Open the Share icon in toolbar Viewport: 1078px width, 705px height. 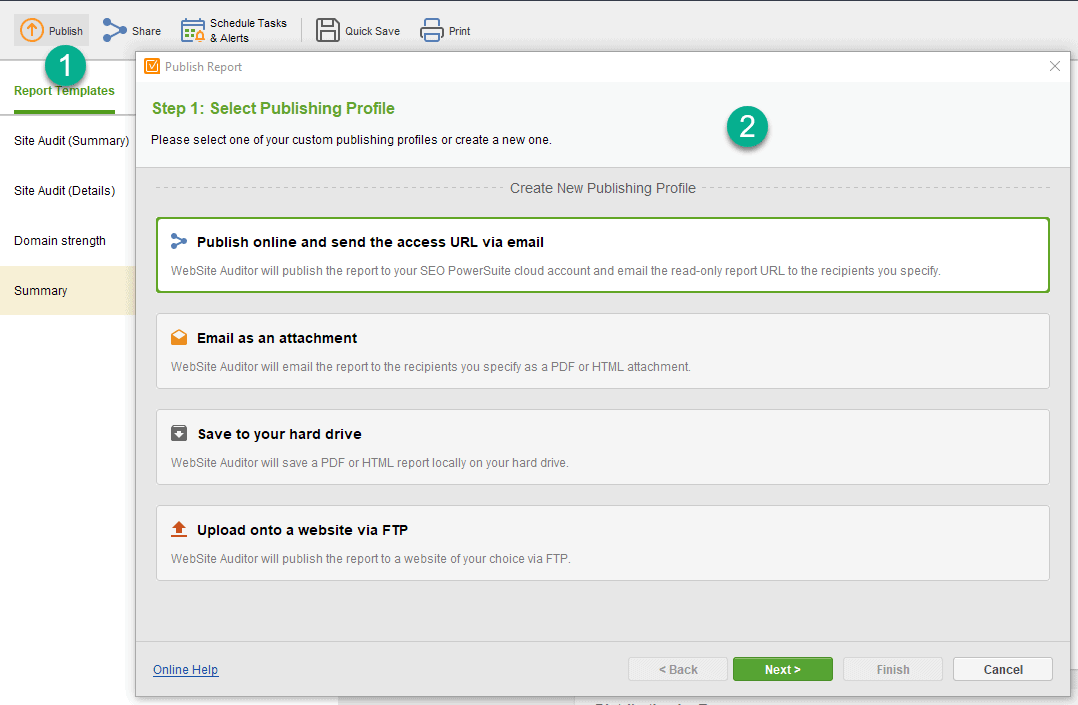click(x=114, y=30)
